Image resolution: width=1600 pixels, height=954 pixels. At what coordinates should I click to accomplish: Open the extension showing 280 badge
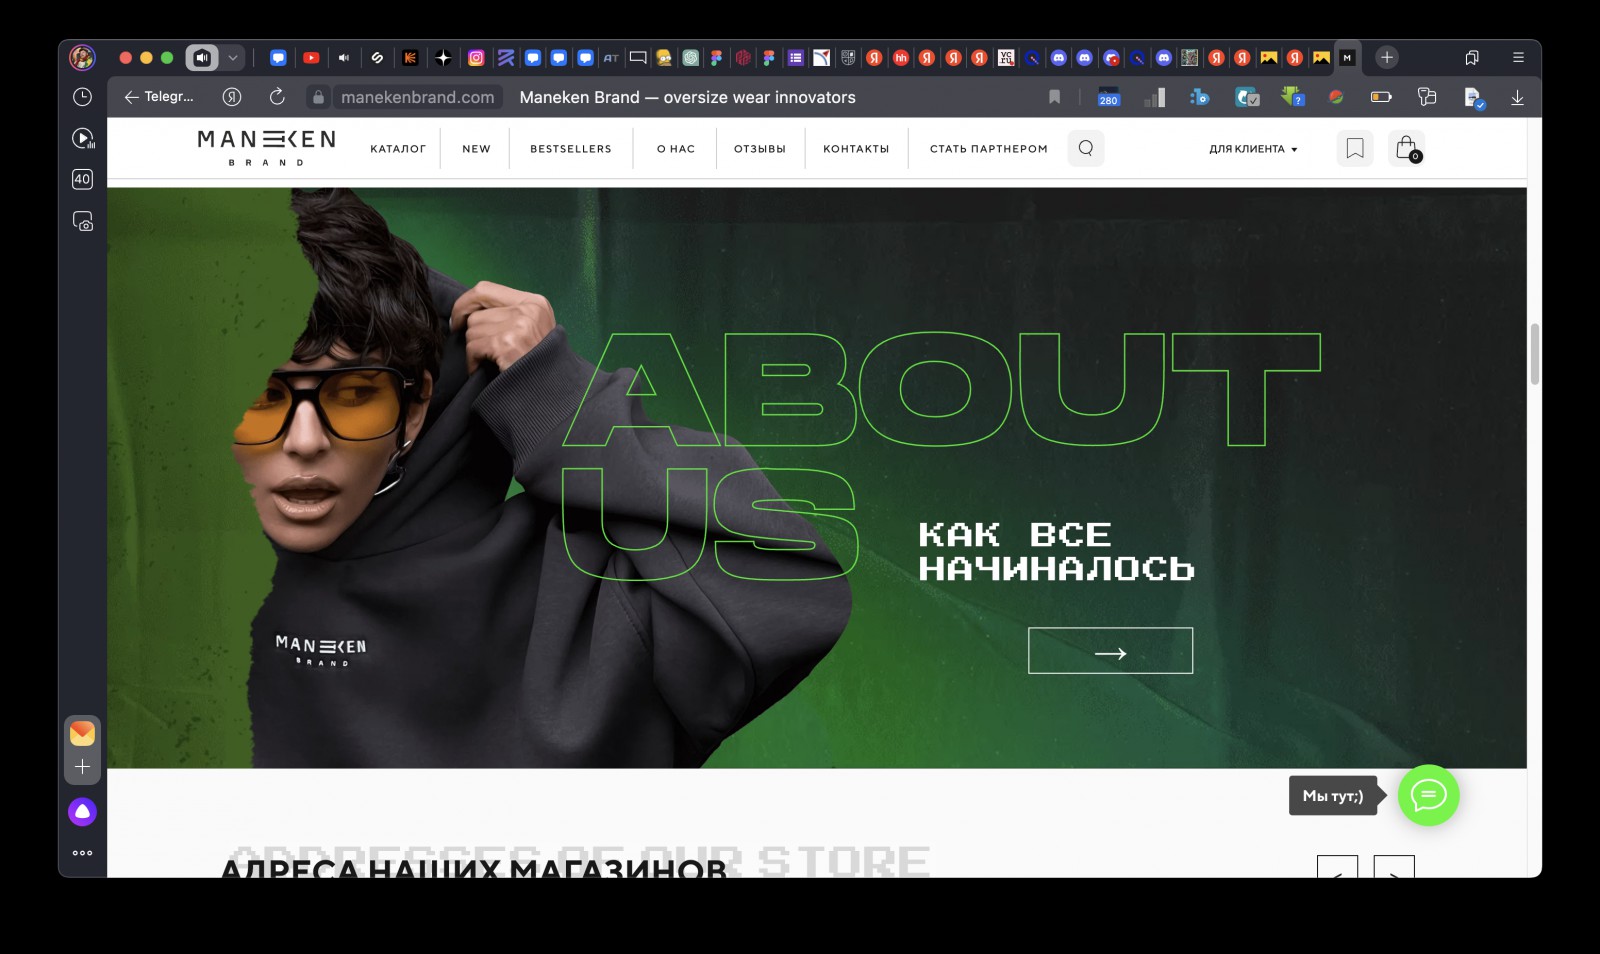click(x=1108, y=97)
